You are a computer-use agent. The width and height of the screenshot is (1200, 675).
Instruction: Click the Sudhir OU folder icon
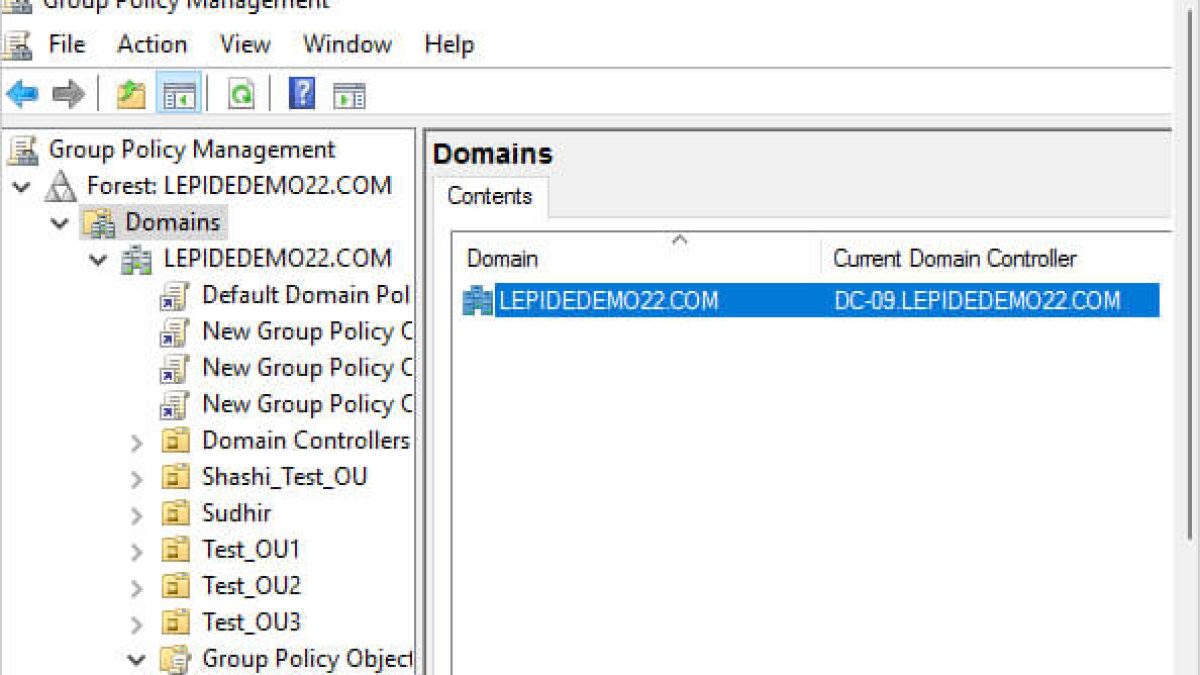(175, 513)
